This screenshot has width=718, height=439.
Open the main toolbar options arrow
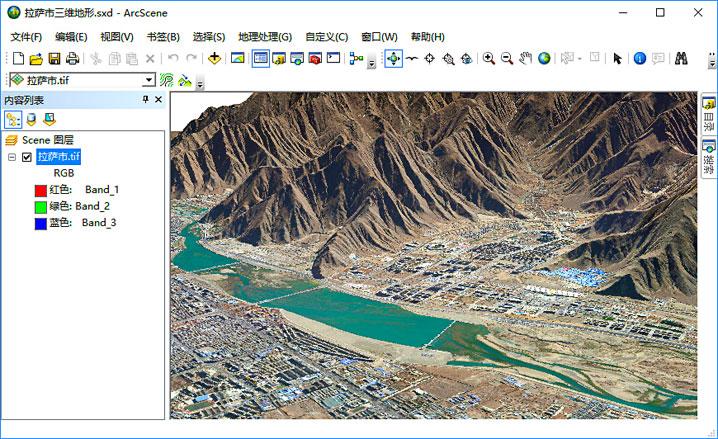tap(372, 63)
